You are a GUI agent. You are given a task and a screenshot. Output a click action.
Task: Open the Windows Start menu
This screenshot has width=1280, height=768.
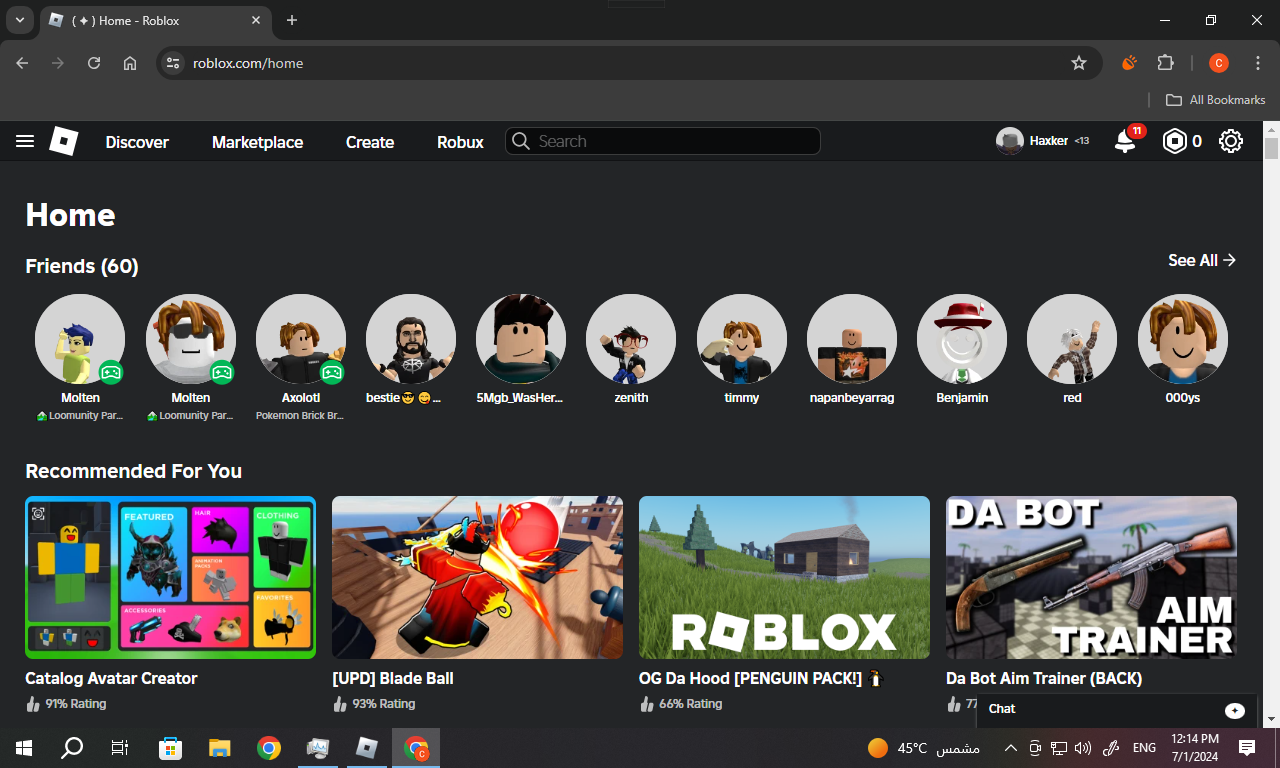(24, 747)
